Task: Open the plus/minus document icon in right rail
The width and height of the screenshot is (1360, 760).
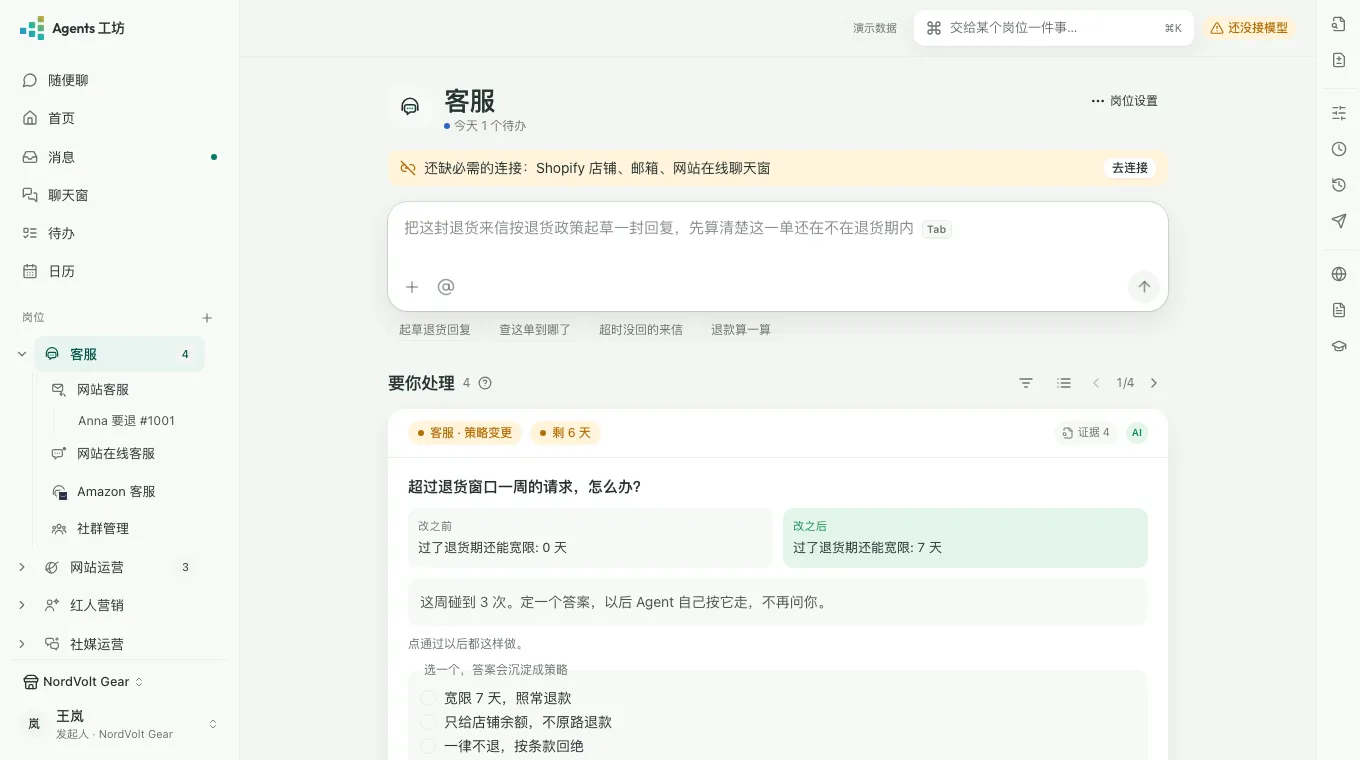Action: click(x=1339, y=60)
